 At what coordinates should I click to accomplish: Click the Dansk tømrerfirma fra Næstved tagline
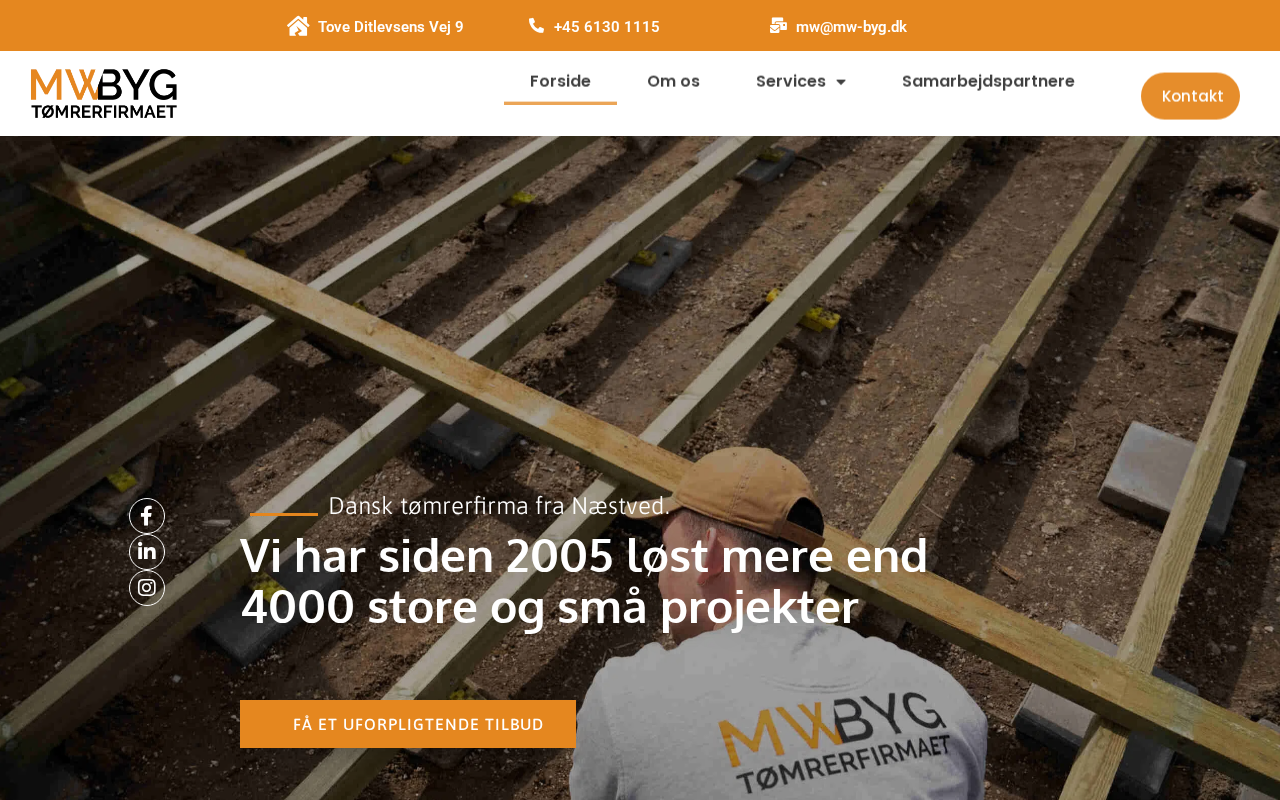499,506
